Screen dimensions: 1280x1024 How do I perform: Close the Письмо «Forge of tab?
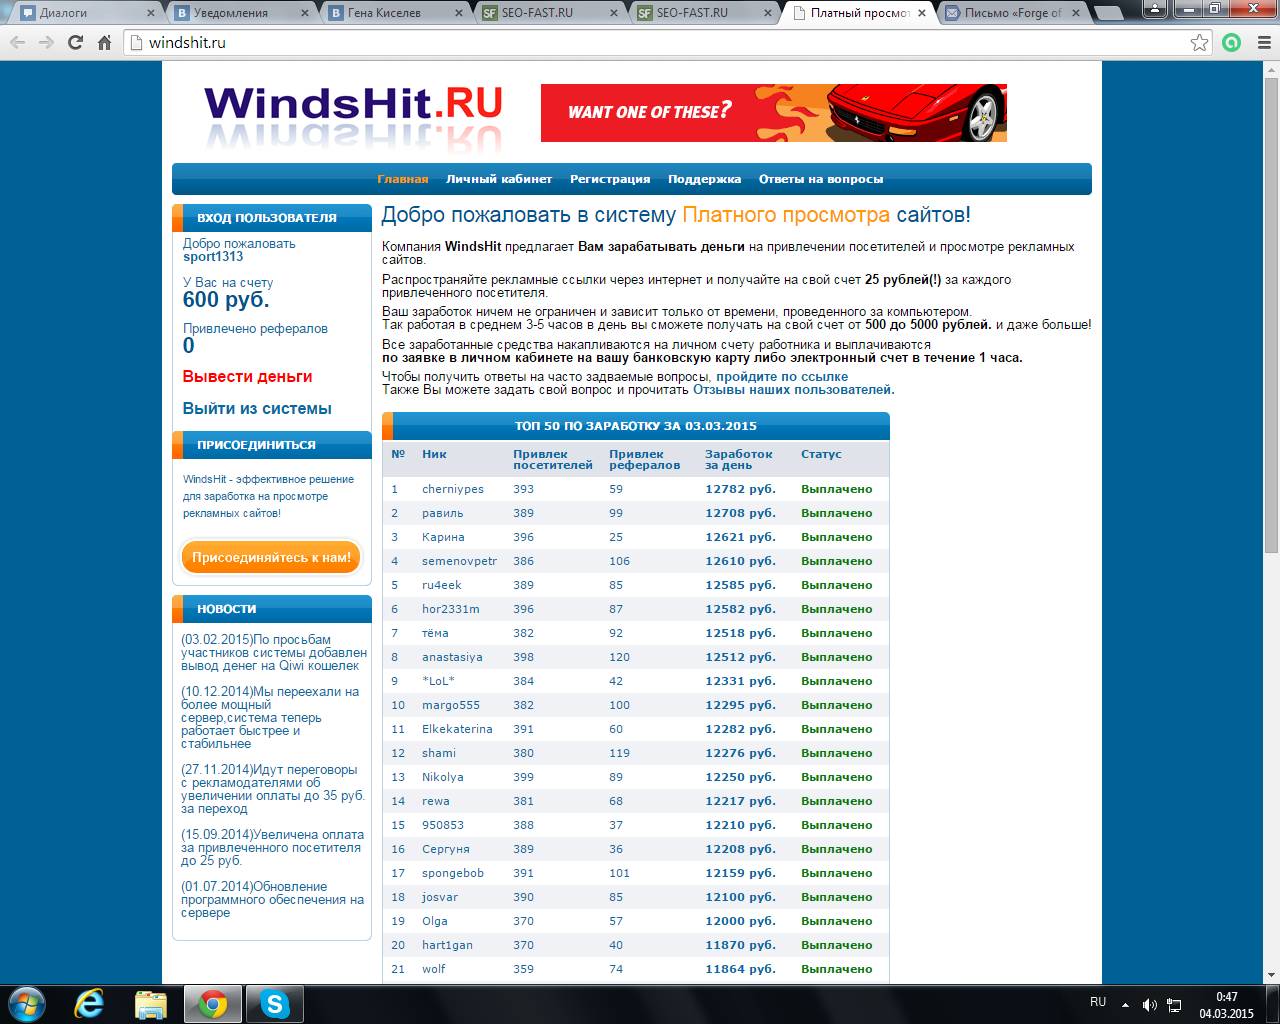coord(1074,13)
